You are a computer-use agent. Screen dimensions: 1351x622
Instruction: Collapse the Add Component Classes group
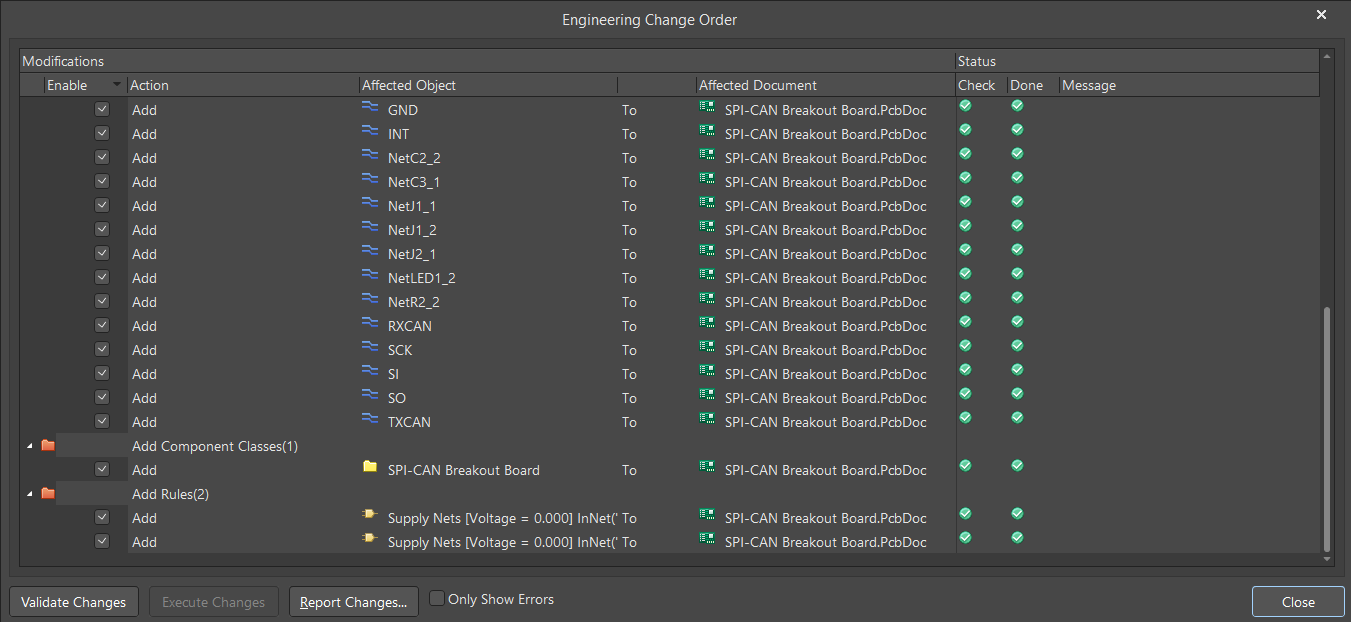coord(29,446)
